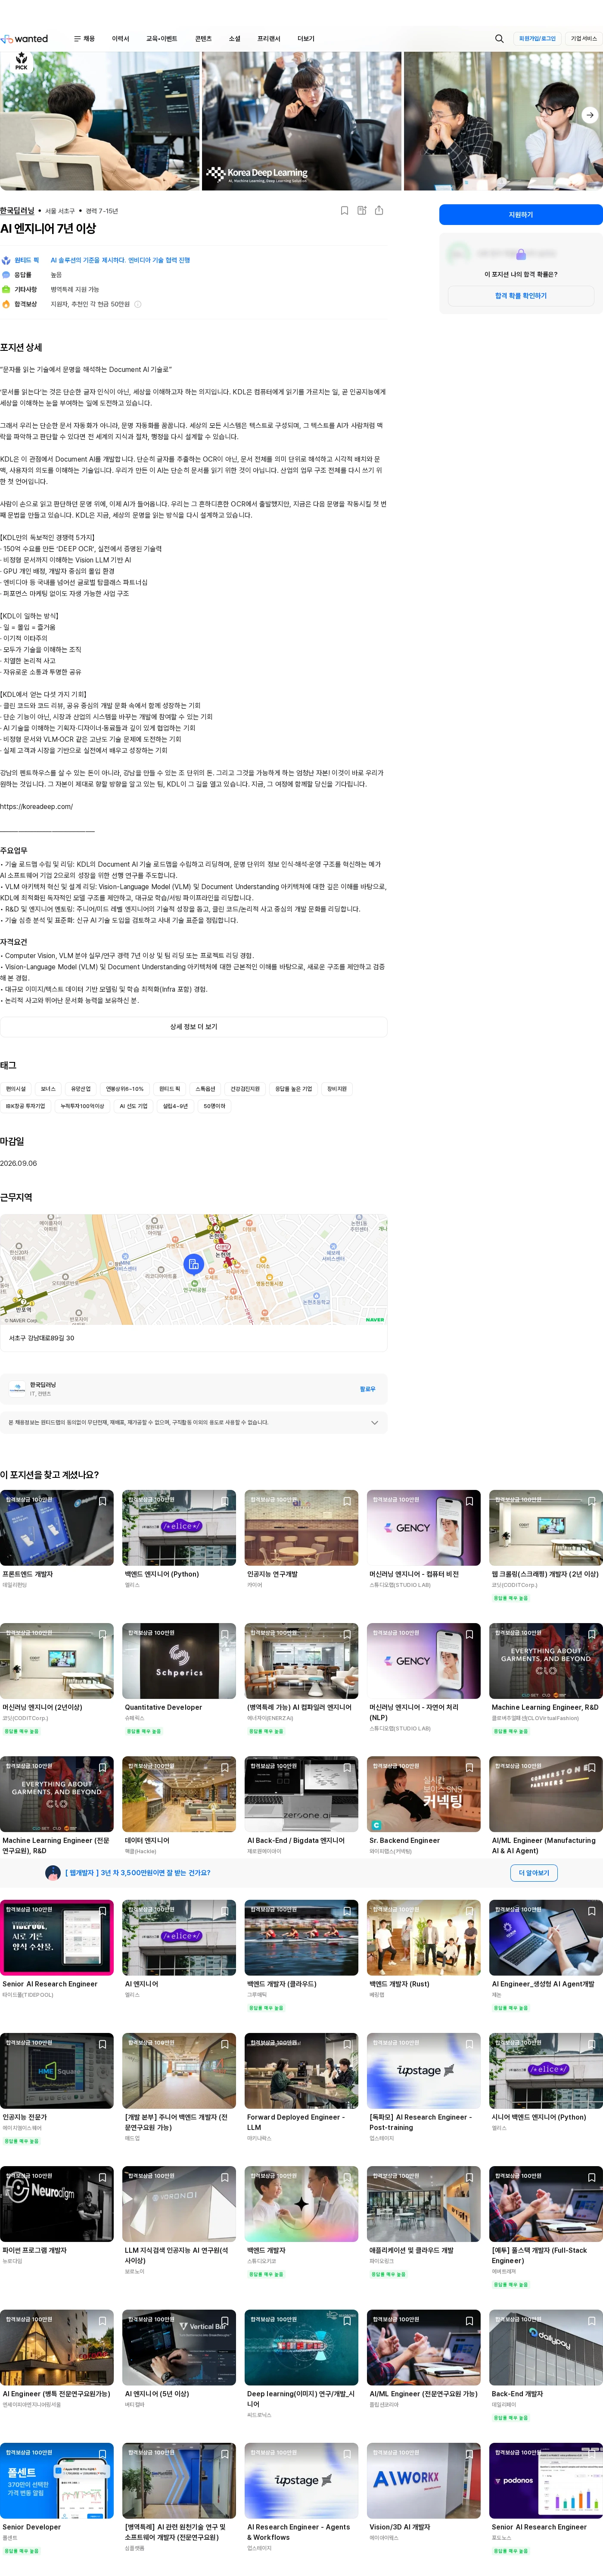
Task: Select the AI 선도 기업 tag
Action: tap(133, 1106)
